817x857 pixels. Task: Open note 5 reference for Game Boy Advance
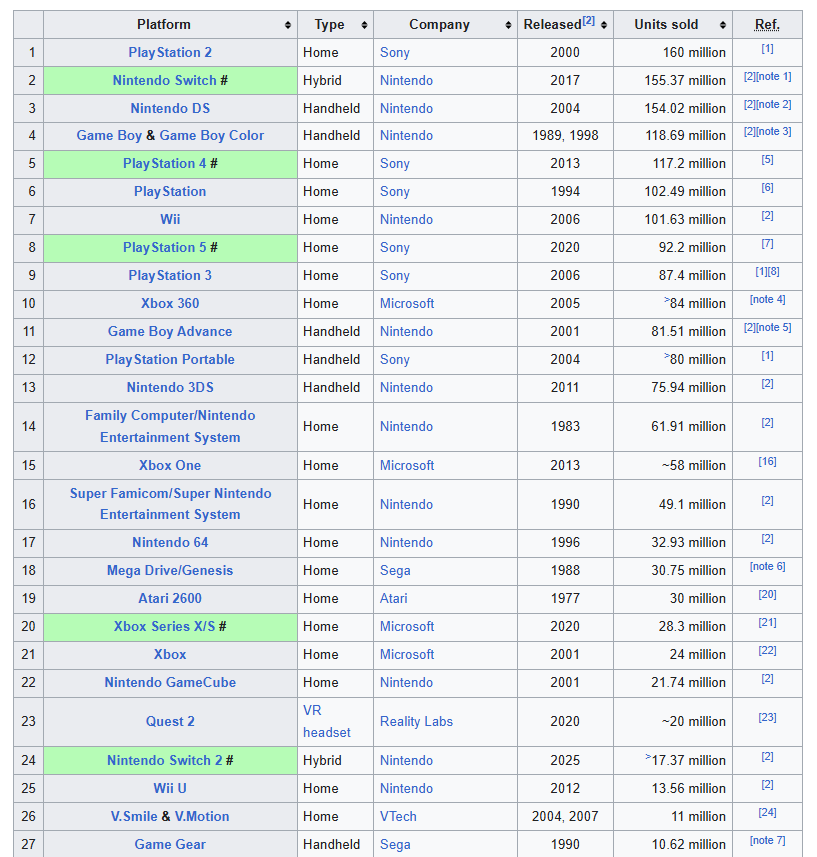pos(774,327)
